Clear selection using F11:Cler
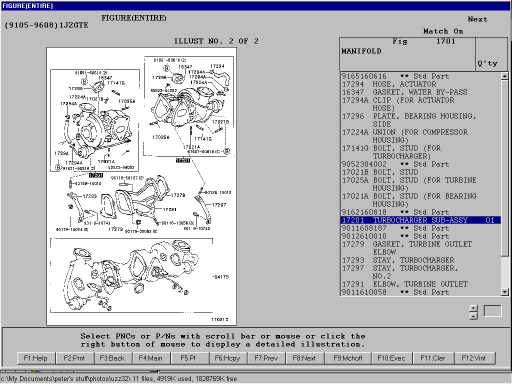 click(433, 358)
